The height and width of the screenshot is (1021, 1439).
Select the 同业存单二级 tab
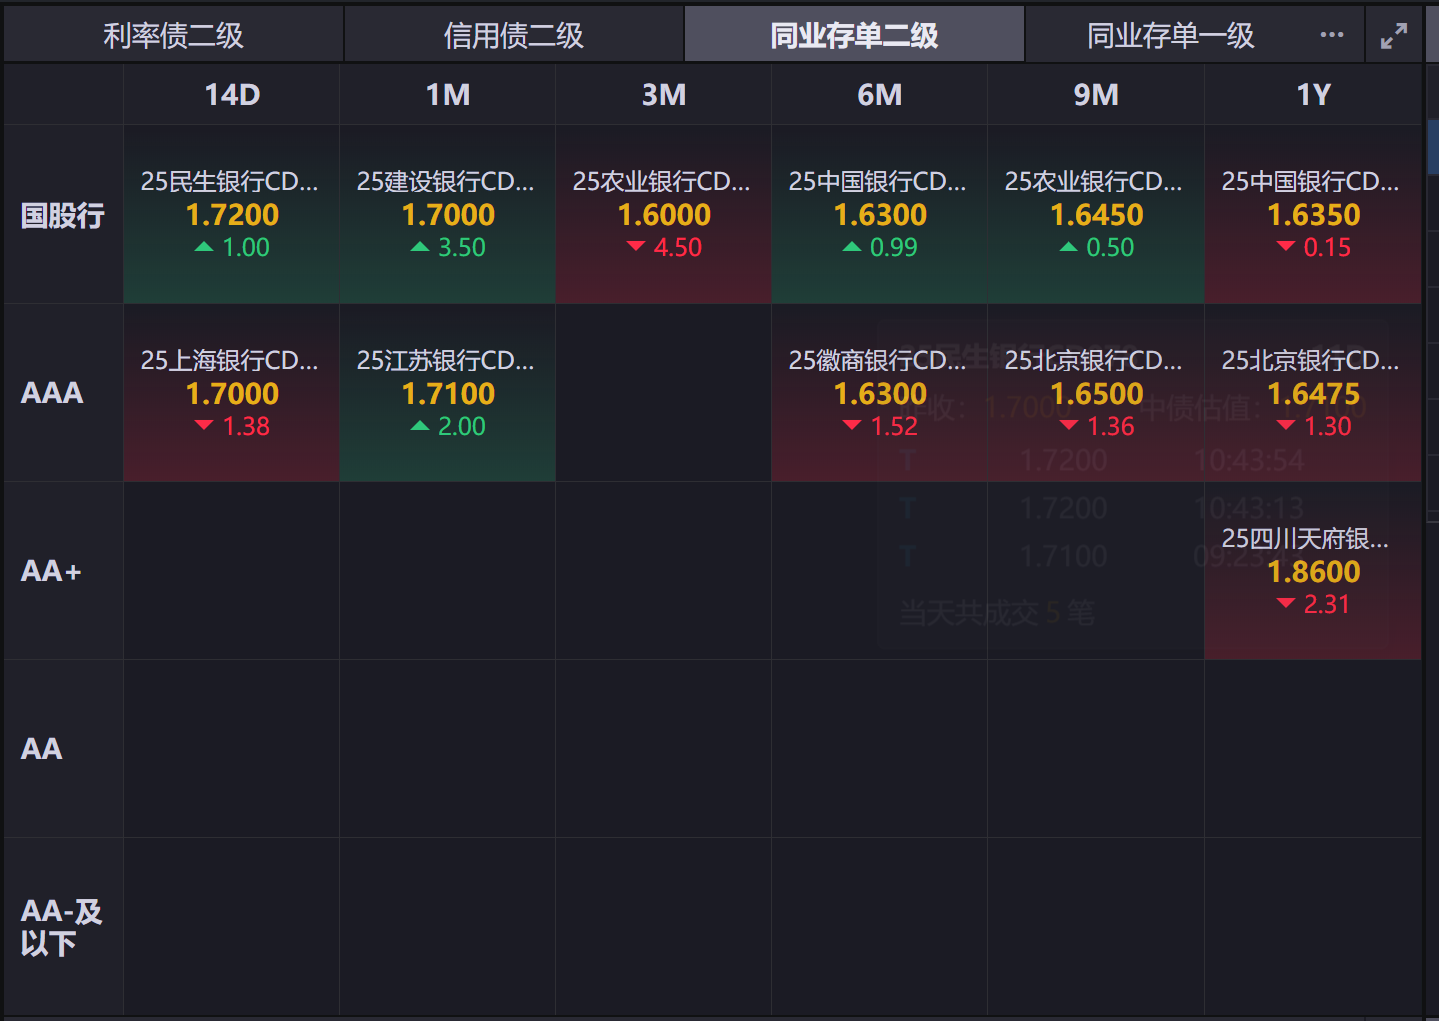[x=854, y=36]
